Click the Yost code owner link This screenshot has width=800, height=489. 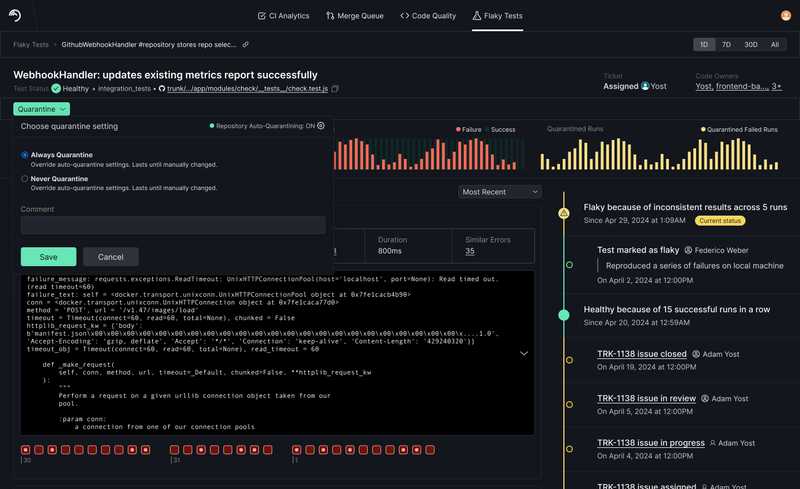[x=704, y=86]
